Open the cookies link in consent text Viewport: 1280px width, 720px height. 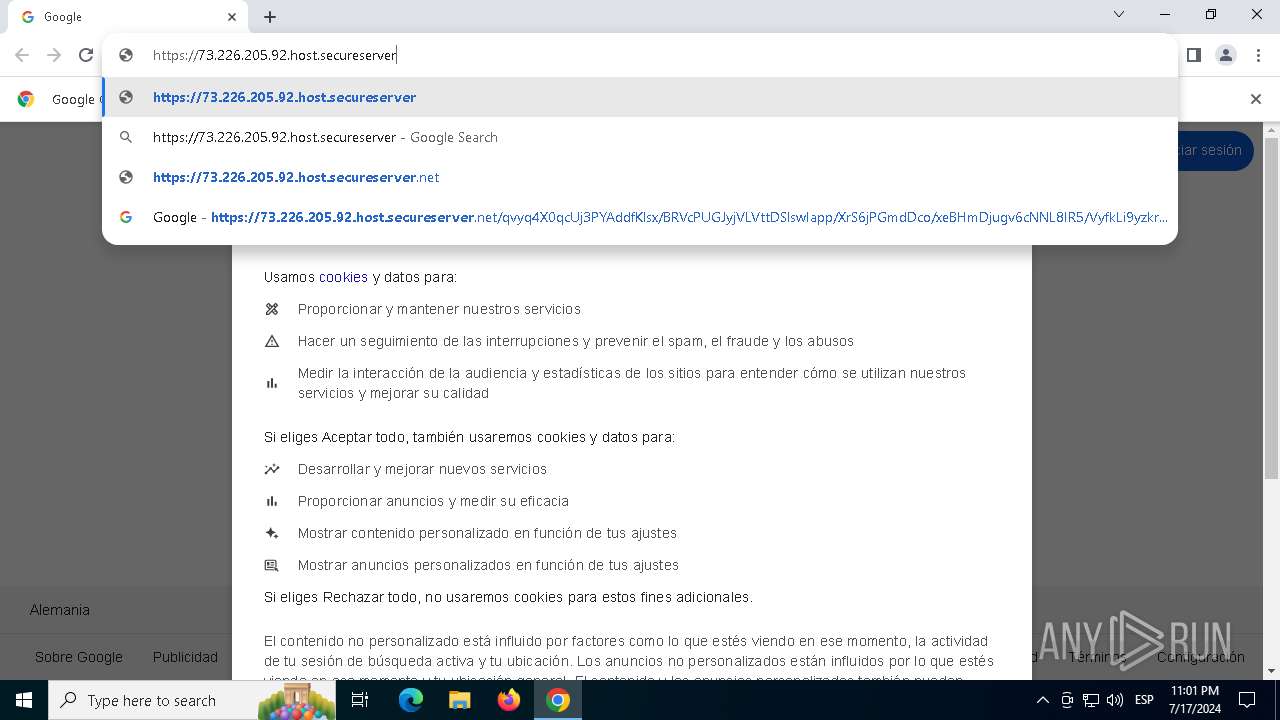pos(343,277)
